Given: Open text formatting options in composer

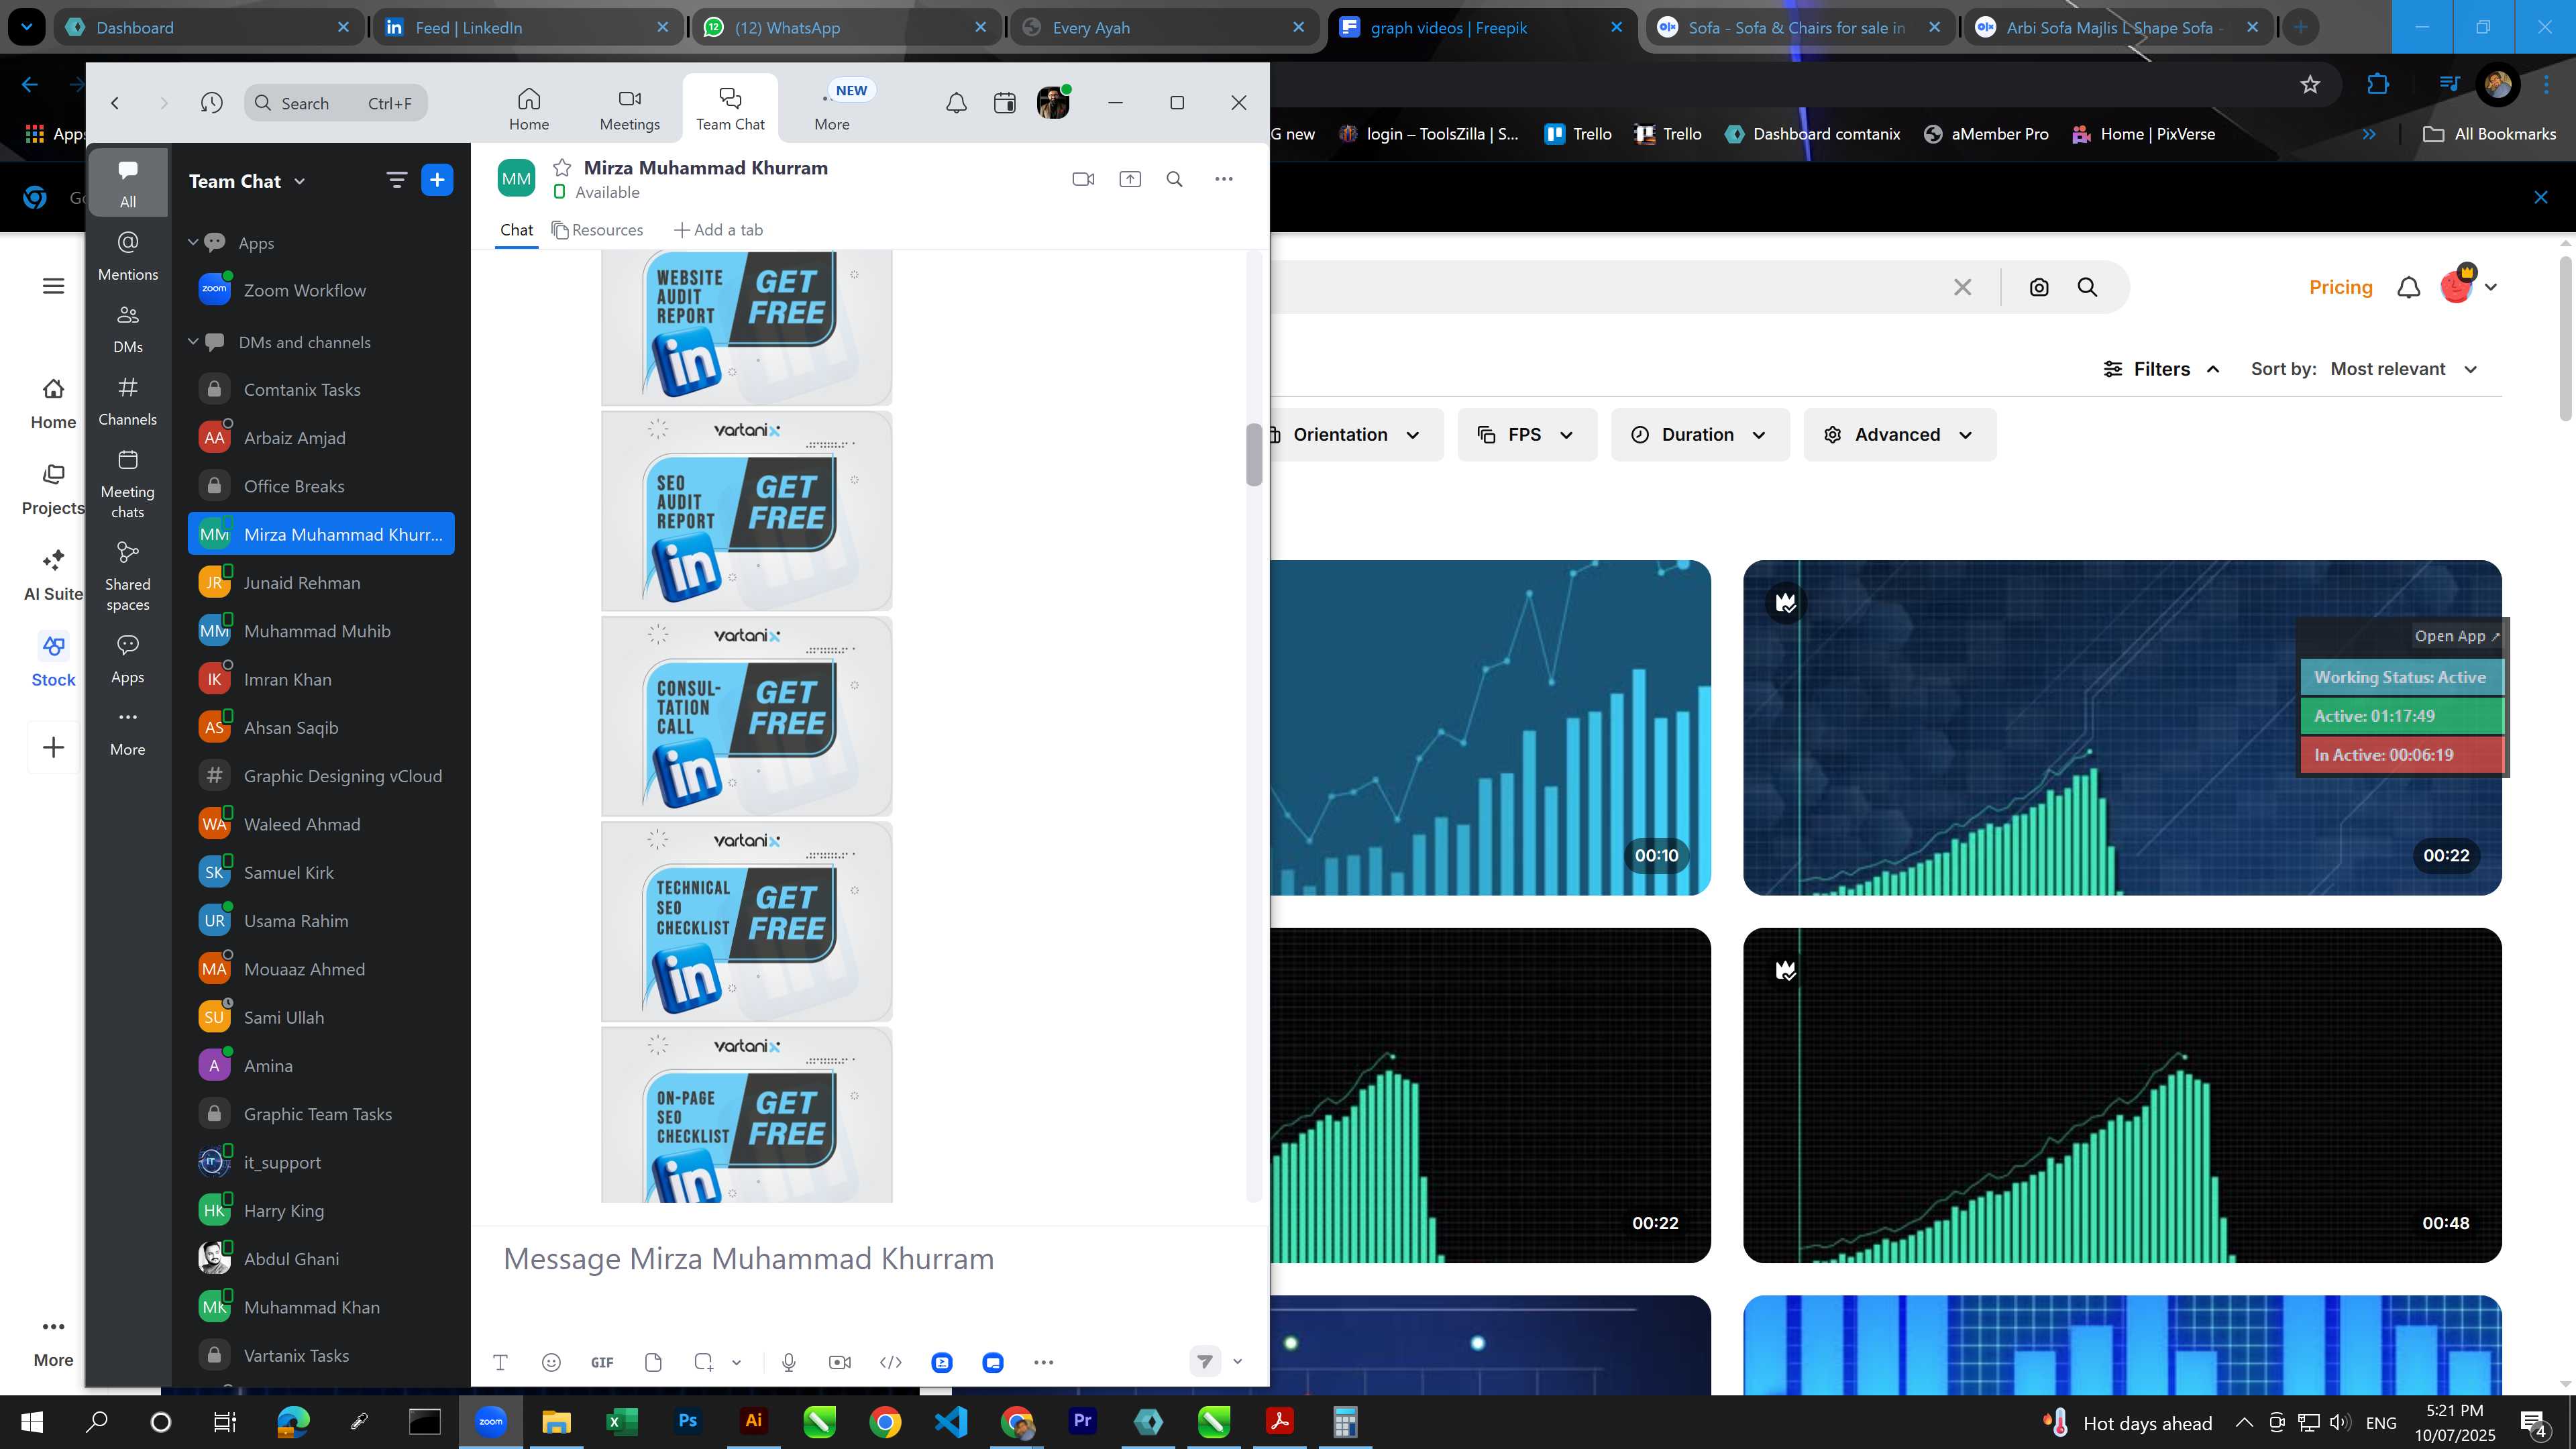Looking at the screenshot, I should [x=500, y=1362].
